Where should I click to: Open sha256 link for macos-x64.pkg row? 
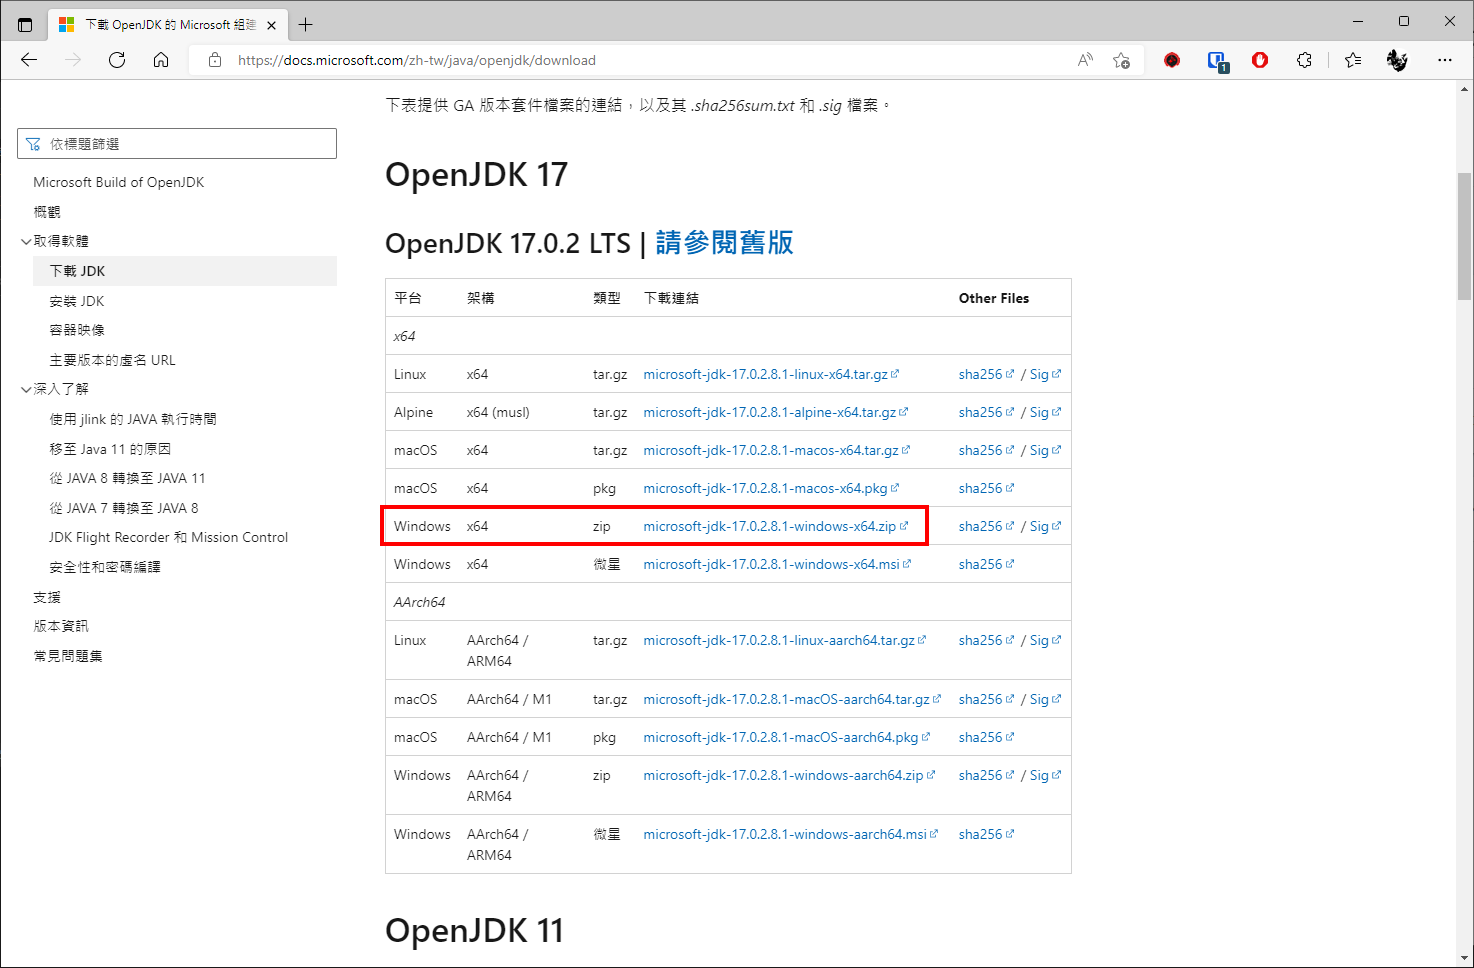tap(986, 488)
